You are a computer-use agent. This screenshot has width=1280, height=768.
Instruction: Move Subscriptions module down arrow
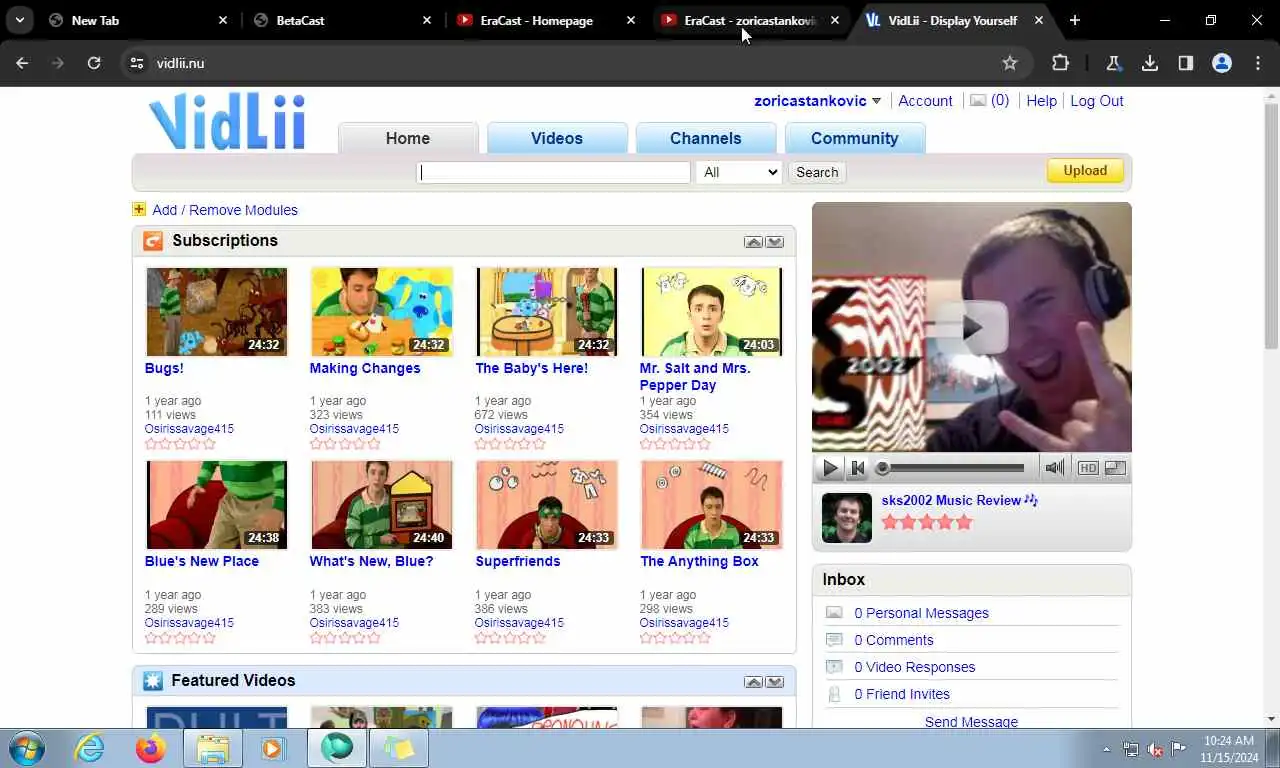pyautogui.click(x=774, y=242)
